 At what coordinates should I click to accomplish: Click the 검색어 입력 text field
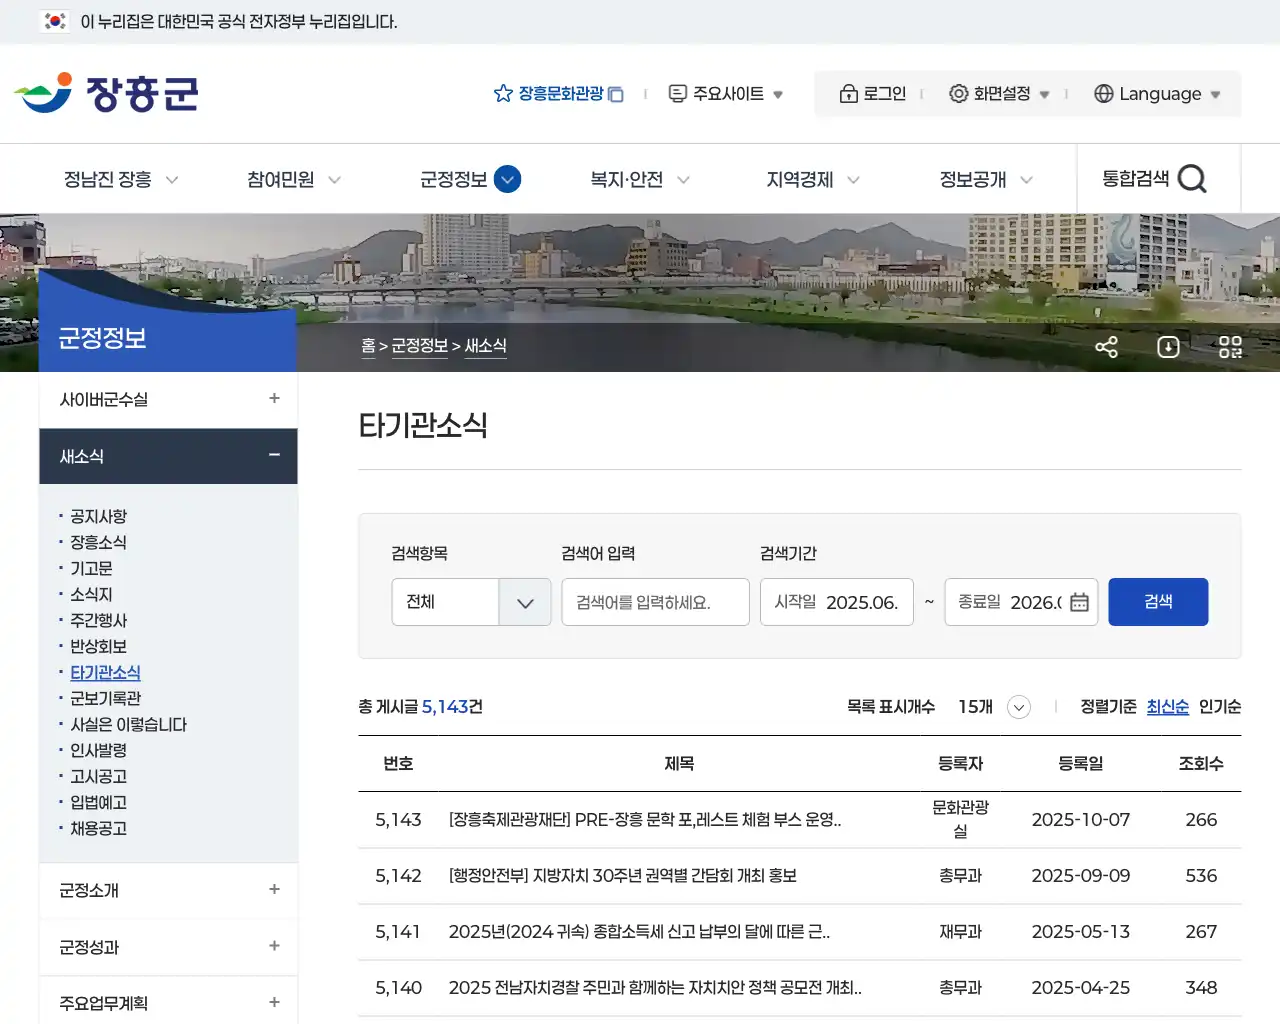tap(655, 602)
